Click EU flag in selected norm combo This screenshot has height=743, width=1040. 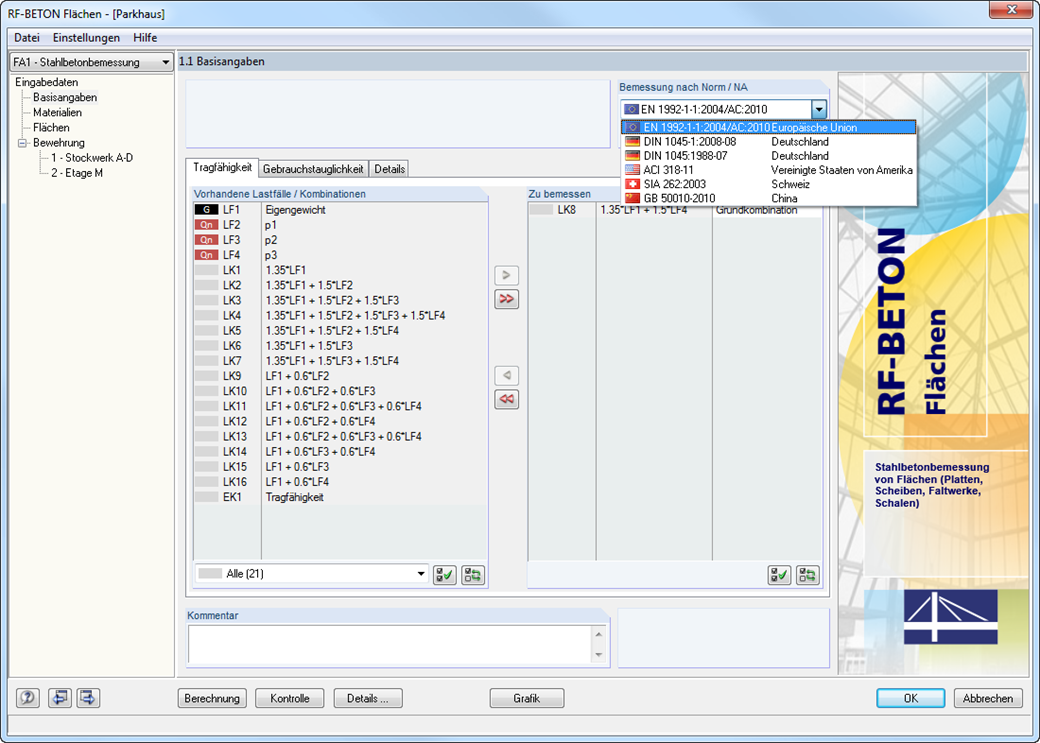point(631,109)
